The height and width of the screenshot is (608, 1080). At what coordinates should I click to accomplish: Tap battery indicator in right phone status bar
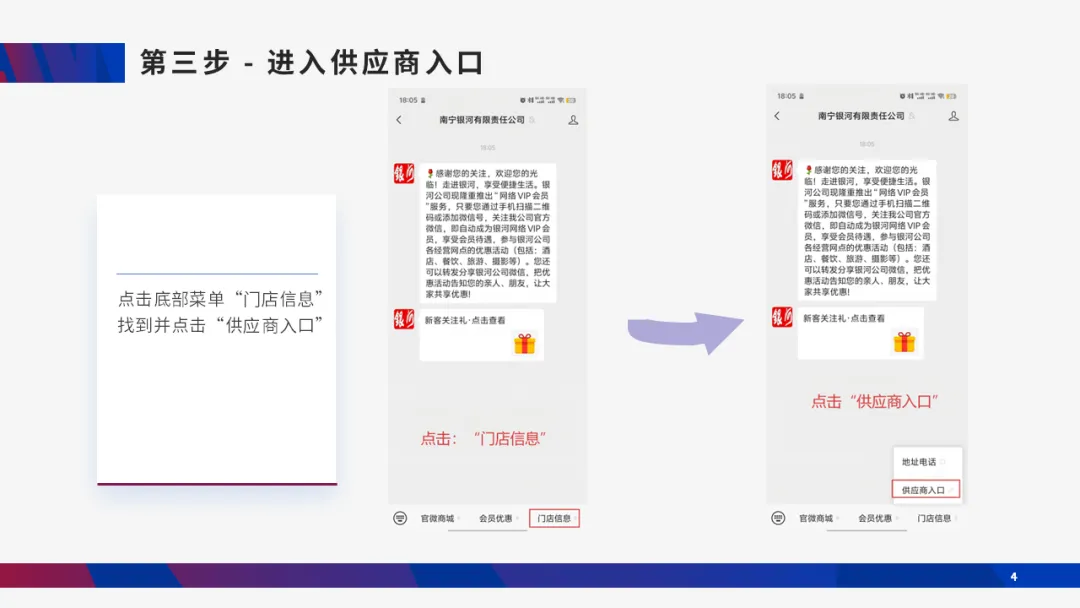(x=951, y=96)
